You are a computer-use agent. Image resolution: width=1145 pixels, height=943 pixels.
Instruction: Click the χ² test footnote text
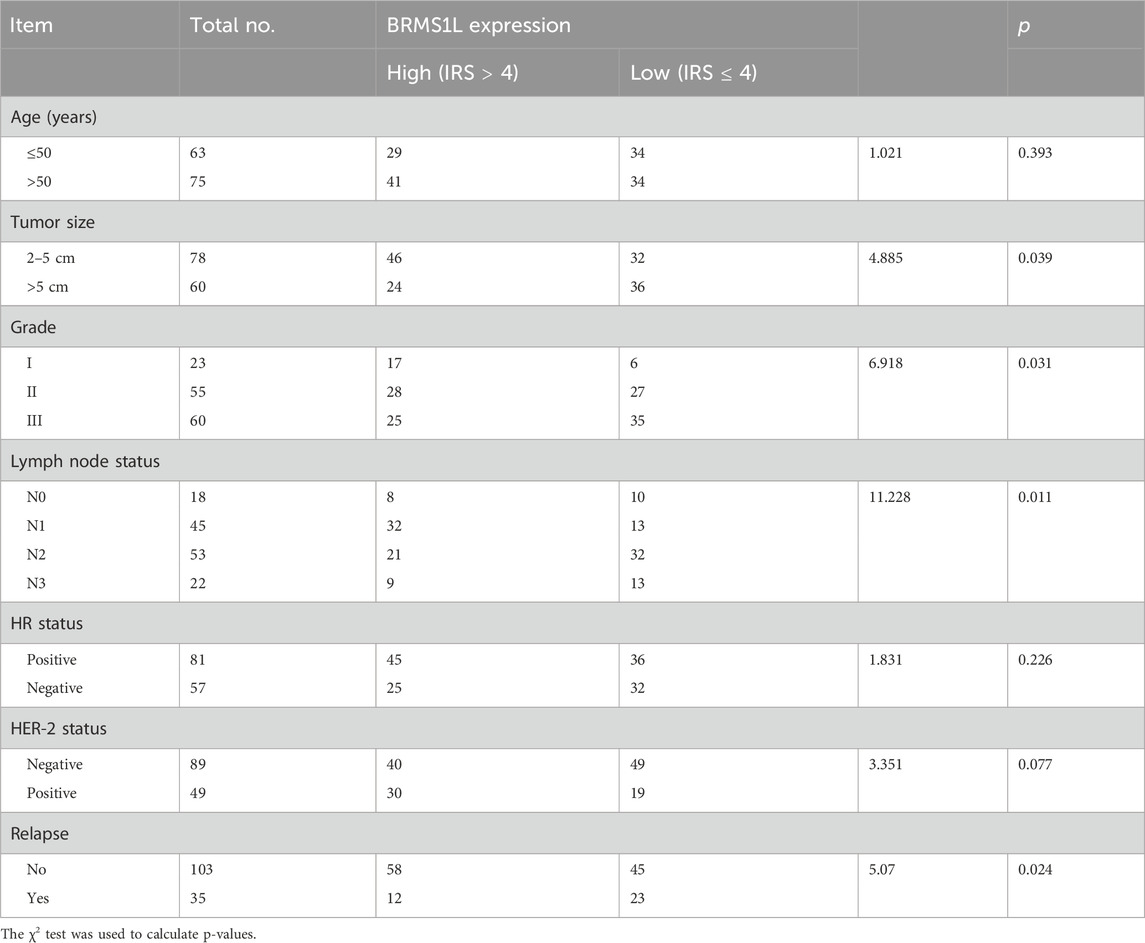click(129, 934)
